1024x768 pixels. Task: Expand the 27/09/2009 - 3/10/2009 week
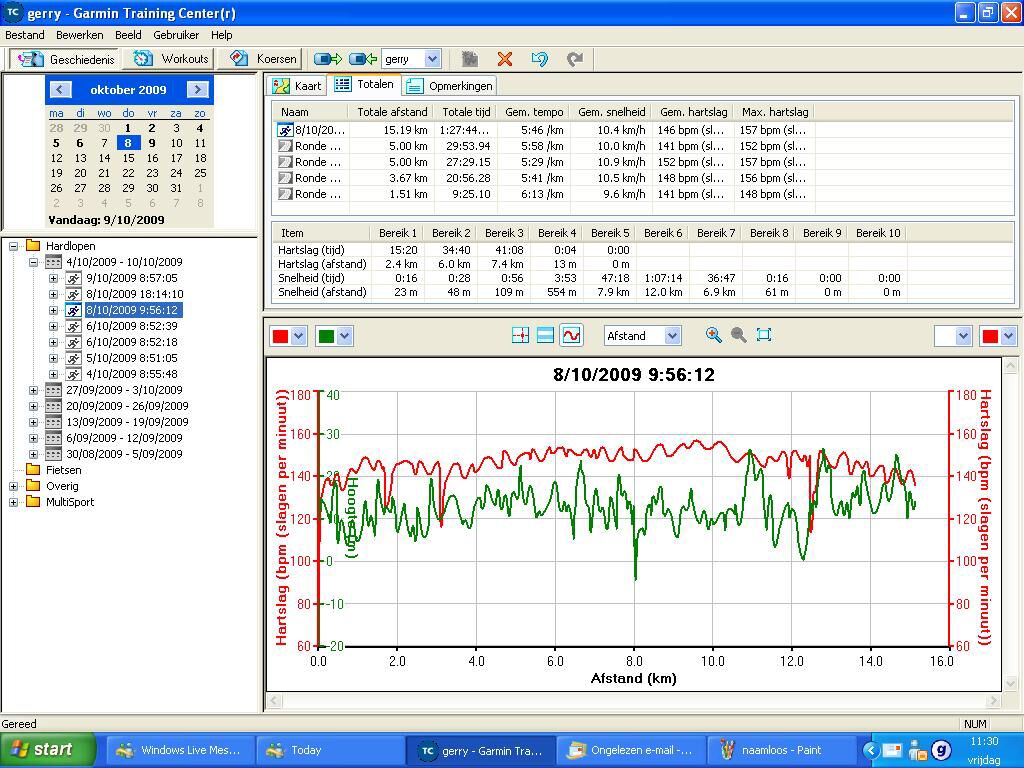coord(33,390)
